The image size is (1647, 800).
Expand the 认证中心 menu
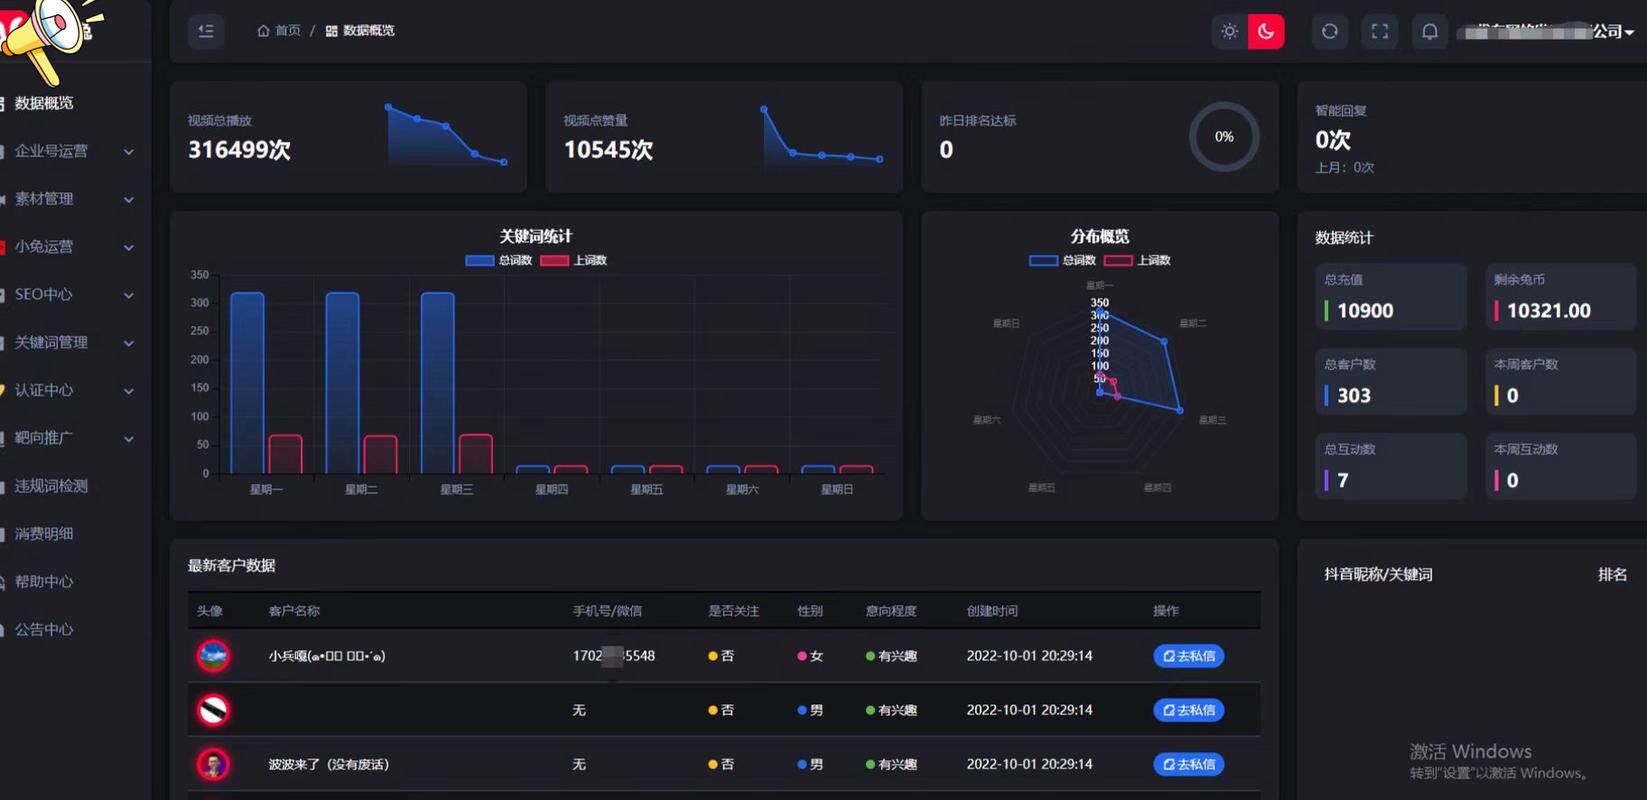(70, 391)
